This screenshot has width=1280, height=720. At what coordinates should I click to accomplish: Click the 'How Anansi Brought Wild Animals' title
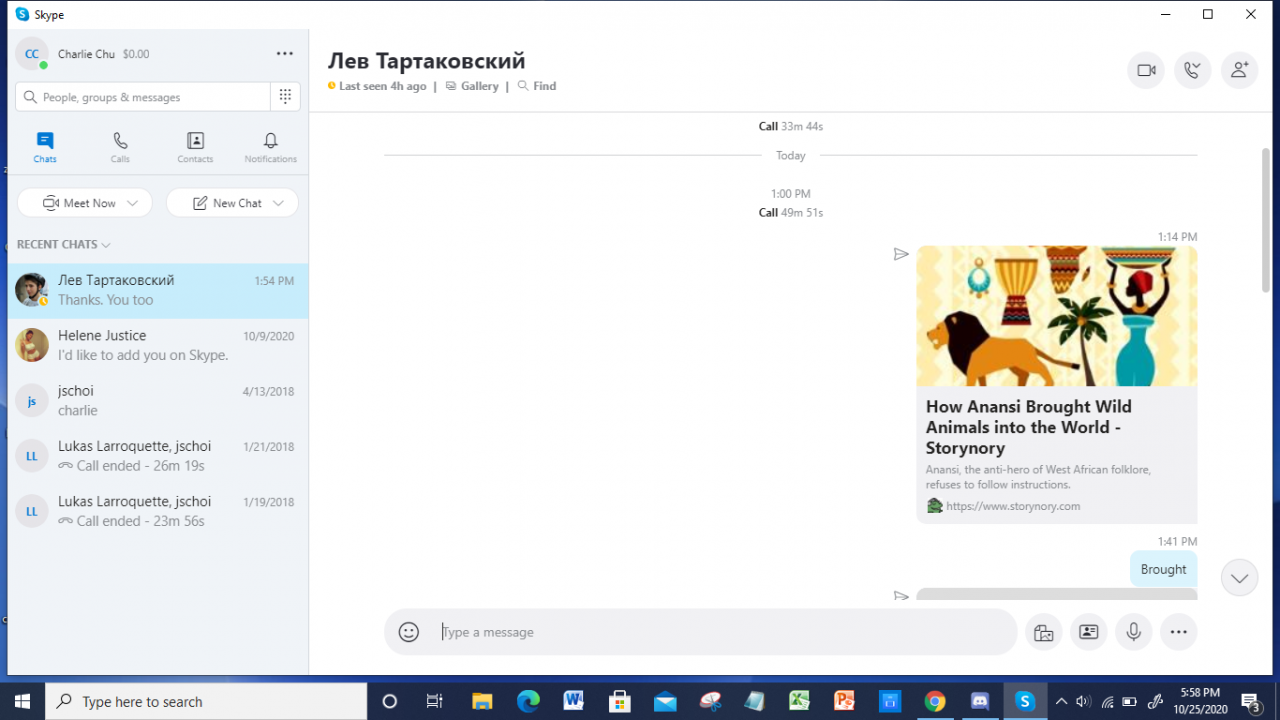tap(1029, 427)
